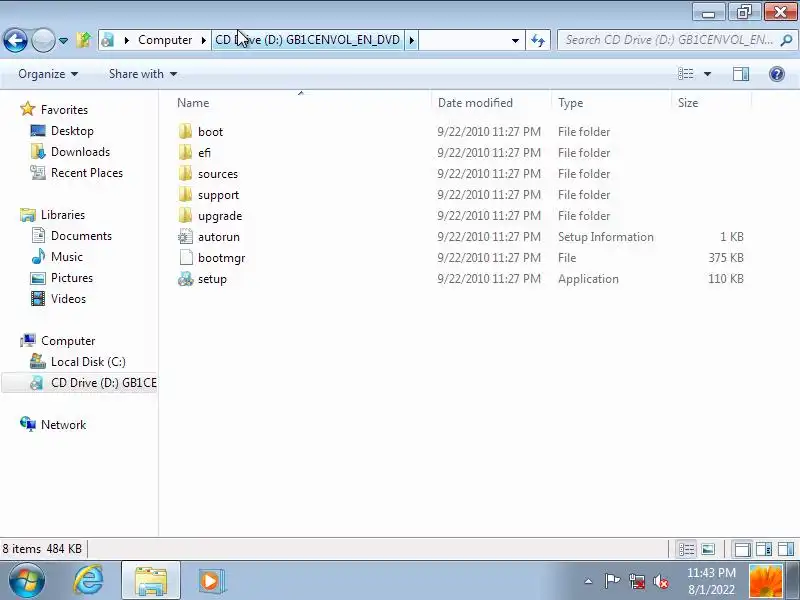Click the drive icon in the address bar

(x=107, y=40)
